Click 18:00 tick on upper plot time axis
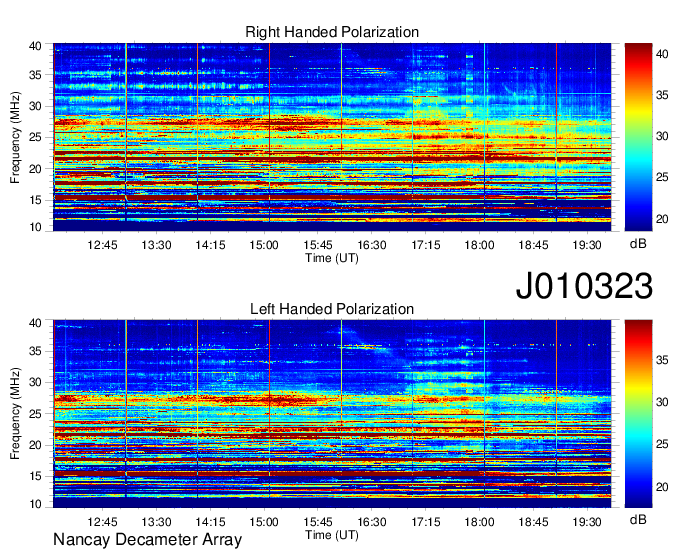Viewport: 680px width, 552px height. point(479,245)
